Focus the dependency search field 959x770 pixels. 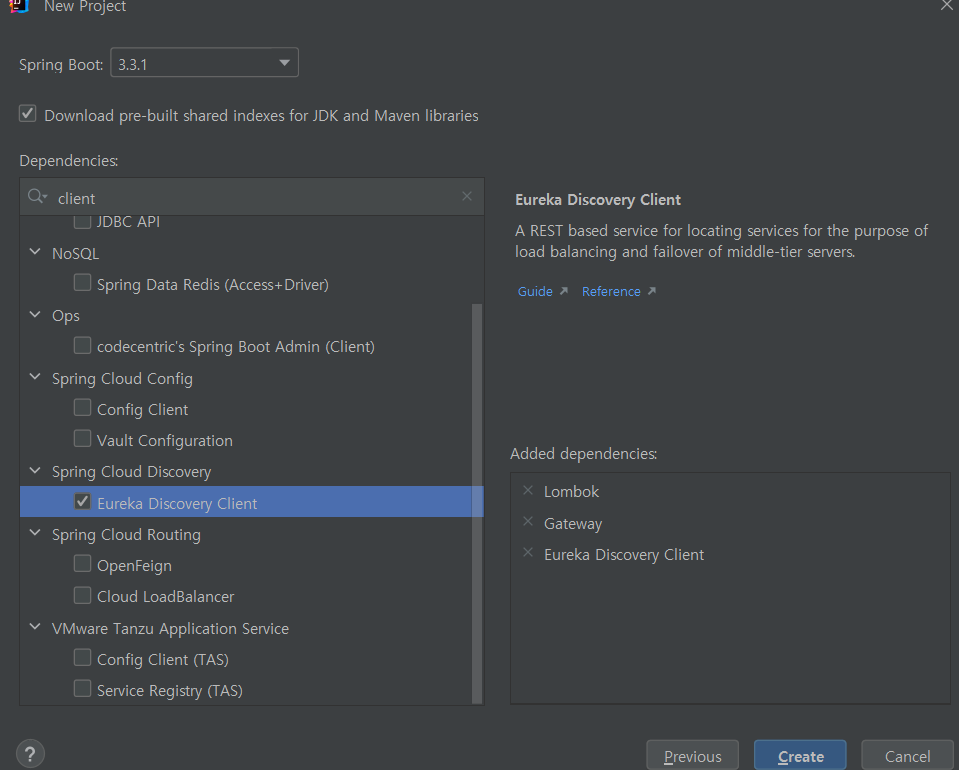tap(252, 197)
